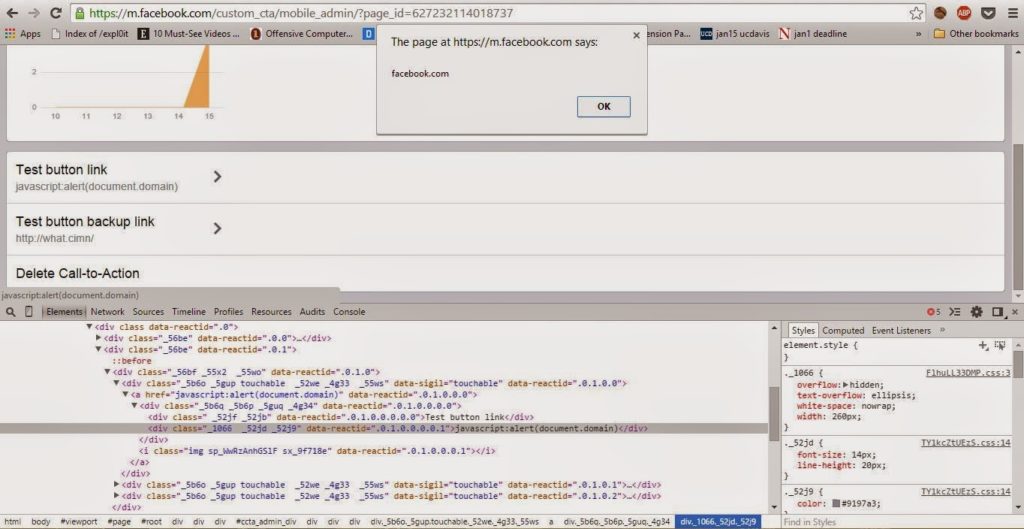The width and height of the screenshot is (1024, 529).
Task: Click the brown round extension icon
Action: pos(940,13)
